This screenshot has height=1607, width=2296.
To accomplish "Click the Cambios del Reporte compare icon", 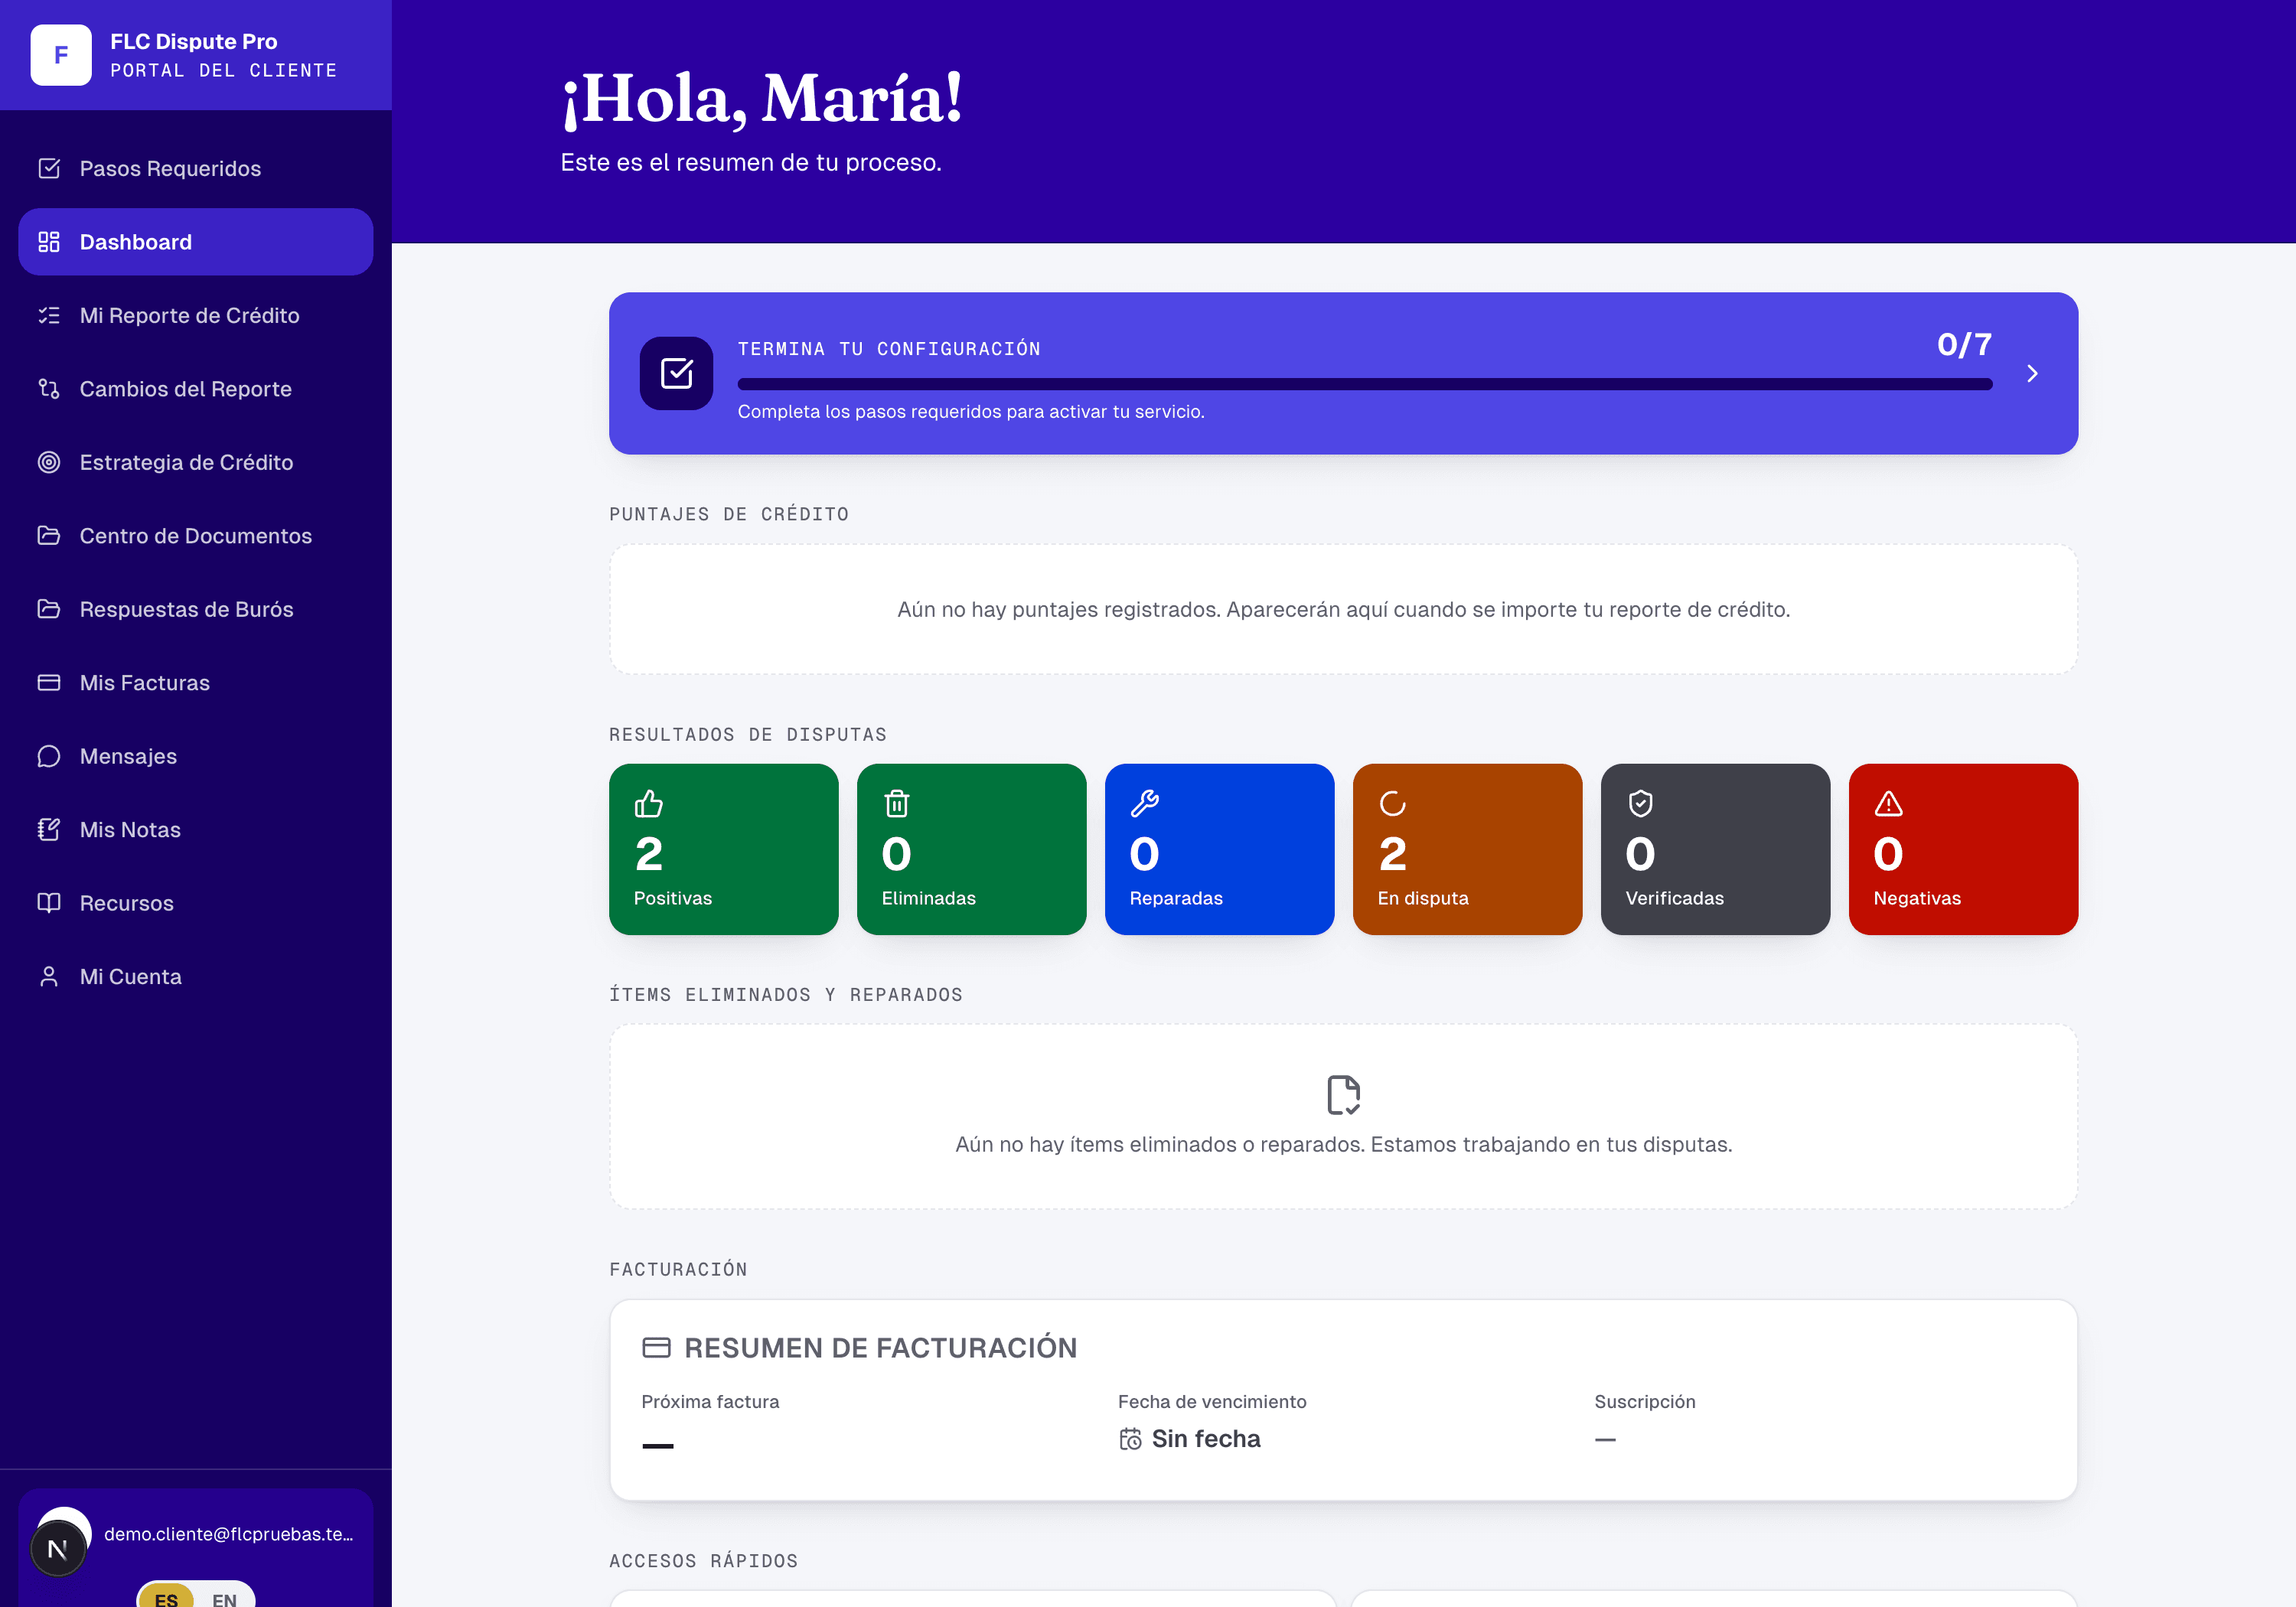I will pos(49,389).
